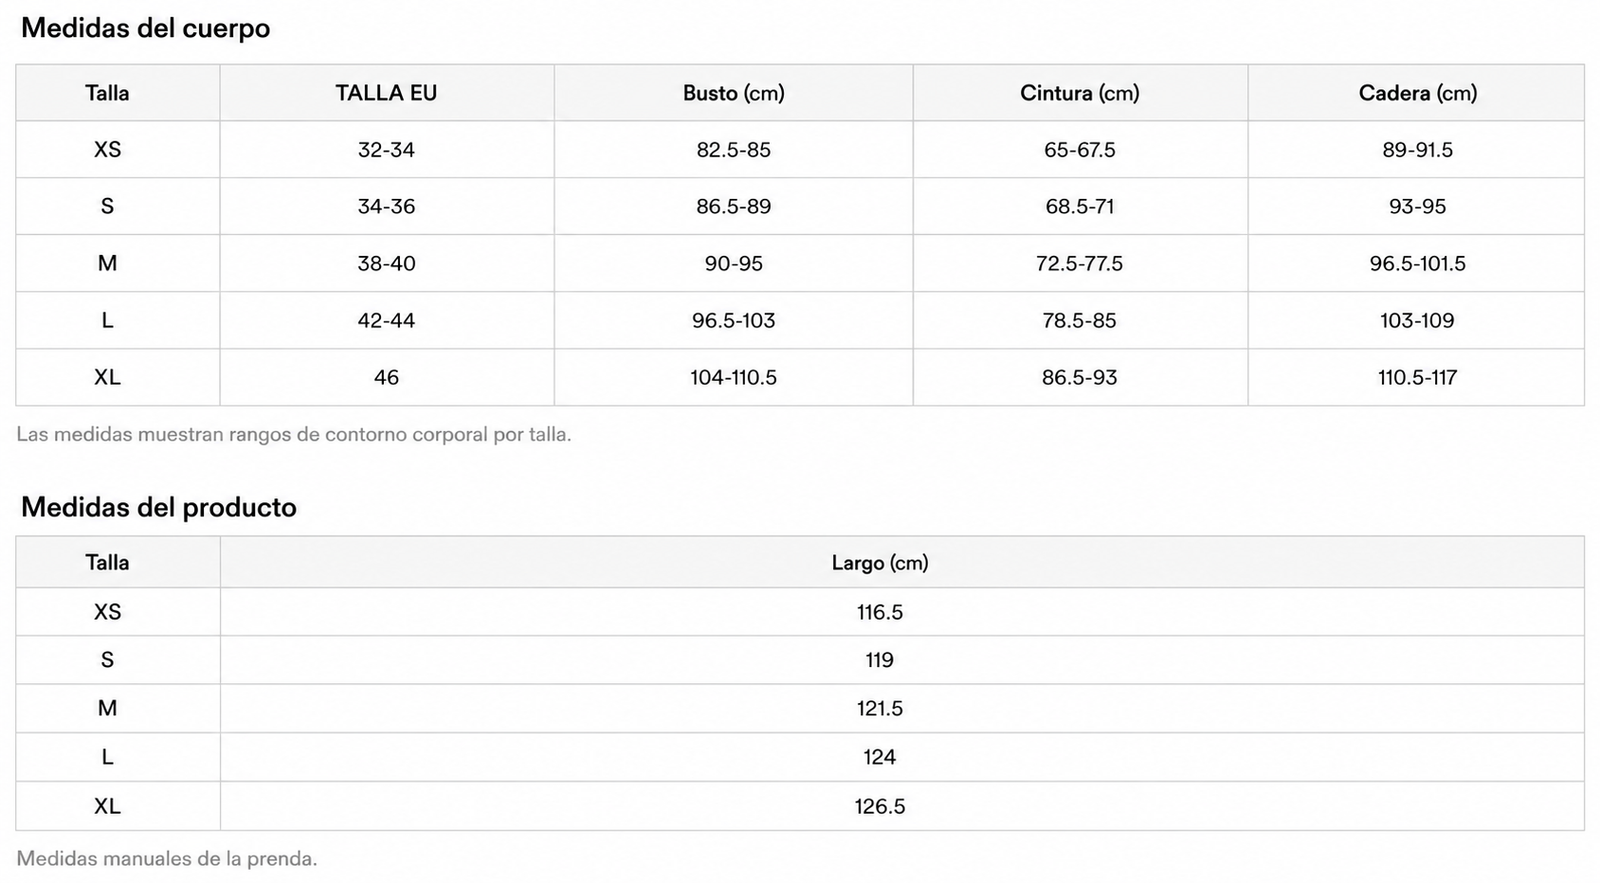
Task: Click waist value 78.5-85 for size L
Action: 1080,321
